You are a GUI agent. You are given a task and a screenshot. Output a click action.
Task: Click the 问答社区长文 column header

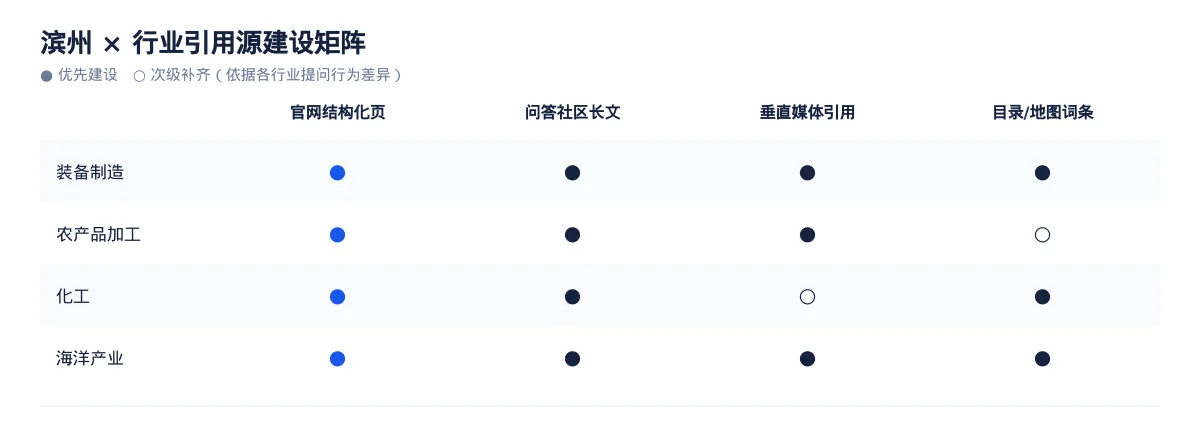tap(572, 112)
